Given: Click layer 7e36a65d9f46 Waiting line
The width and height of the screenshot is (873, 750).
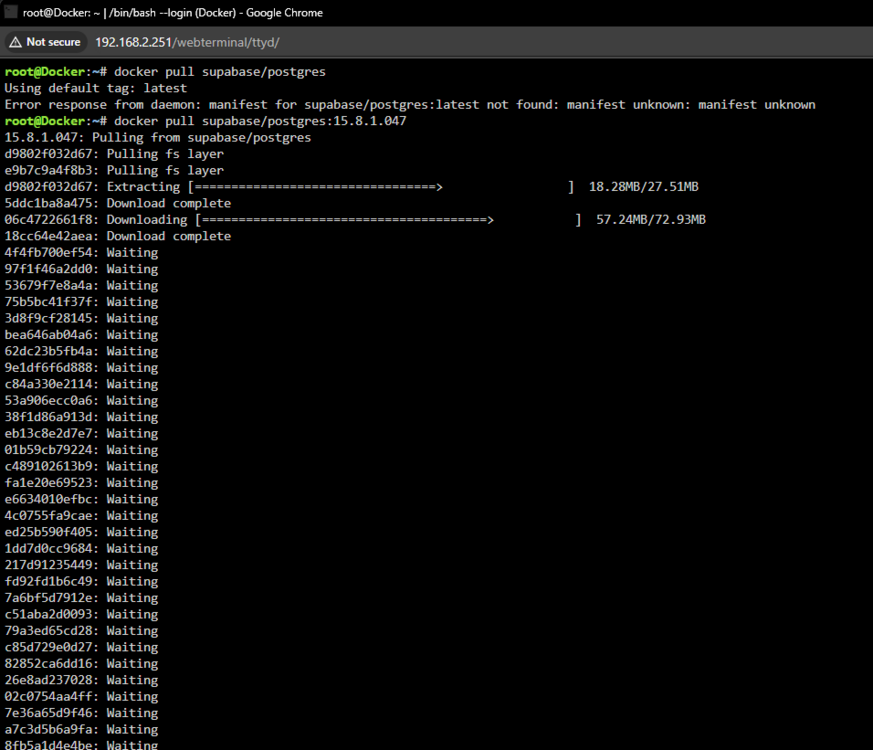Looking at the screenshot, I should coord(81,713).
